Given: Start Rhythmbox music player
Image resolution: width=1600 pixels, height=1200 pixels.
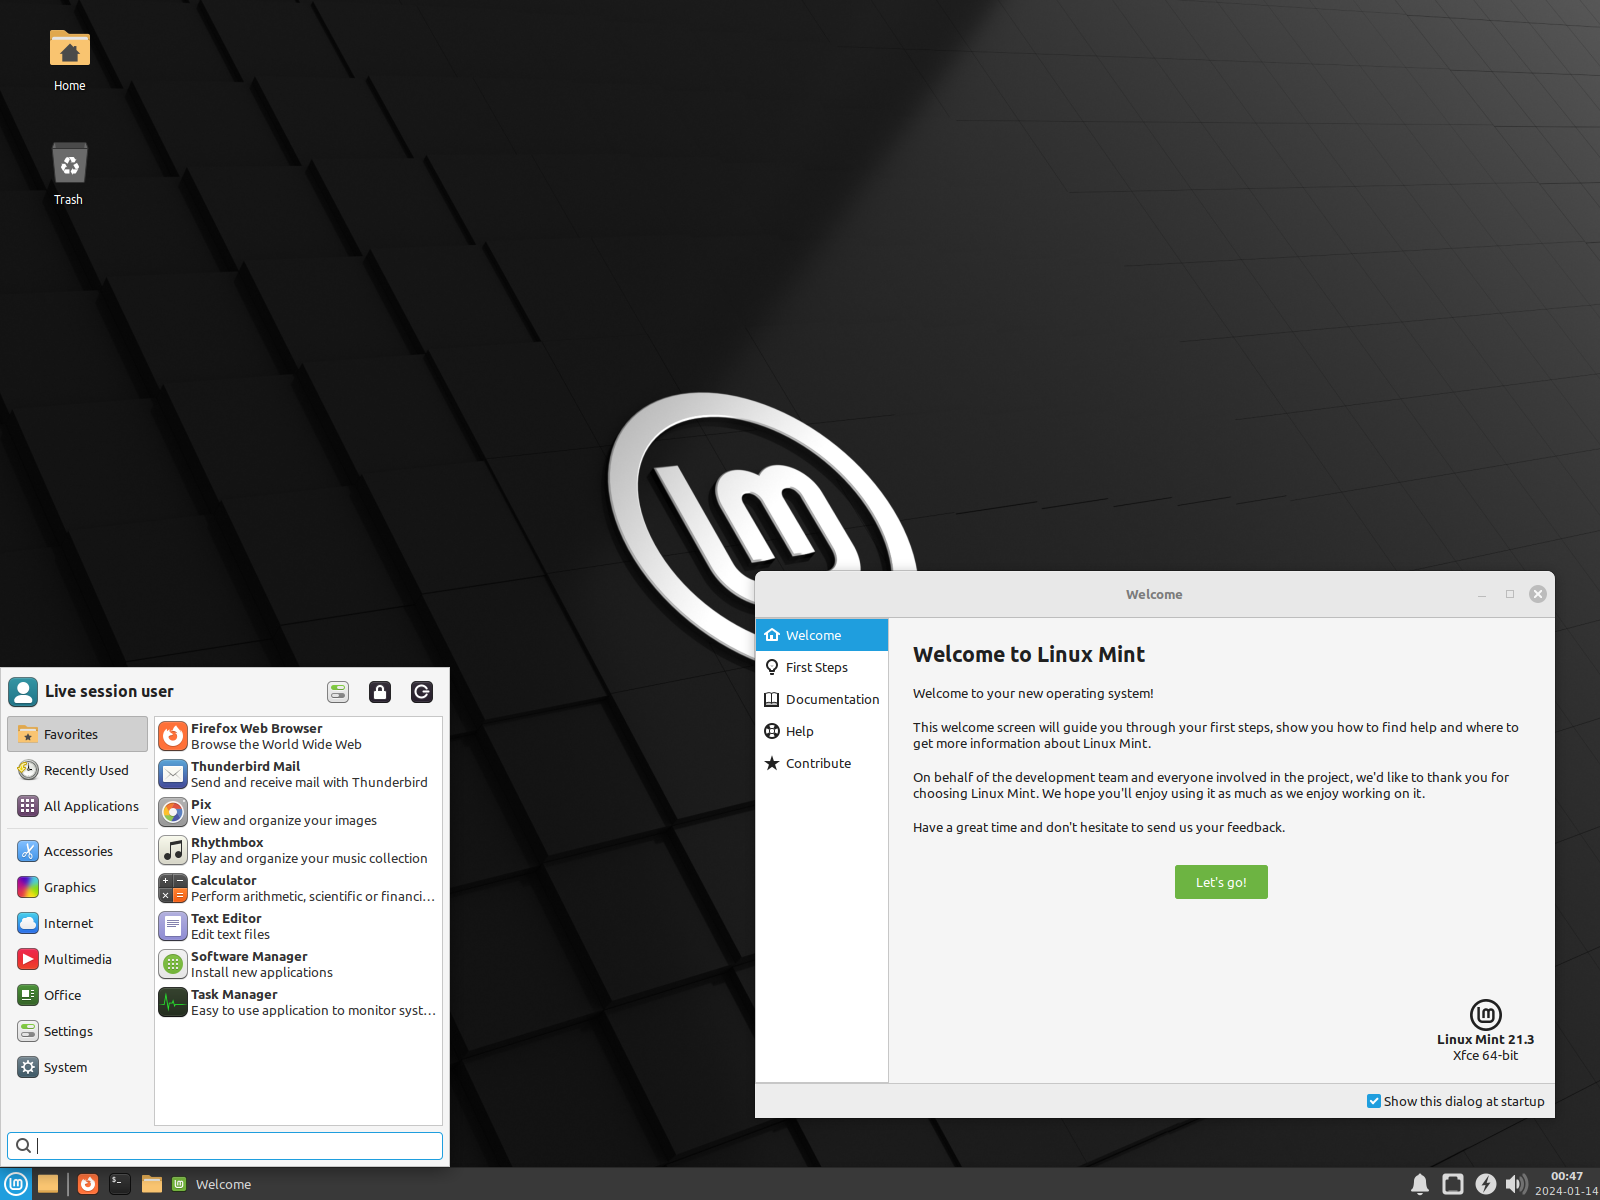Looking at the screenshot, I should pyautogui.click(x=298, y=850).
